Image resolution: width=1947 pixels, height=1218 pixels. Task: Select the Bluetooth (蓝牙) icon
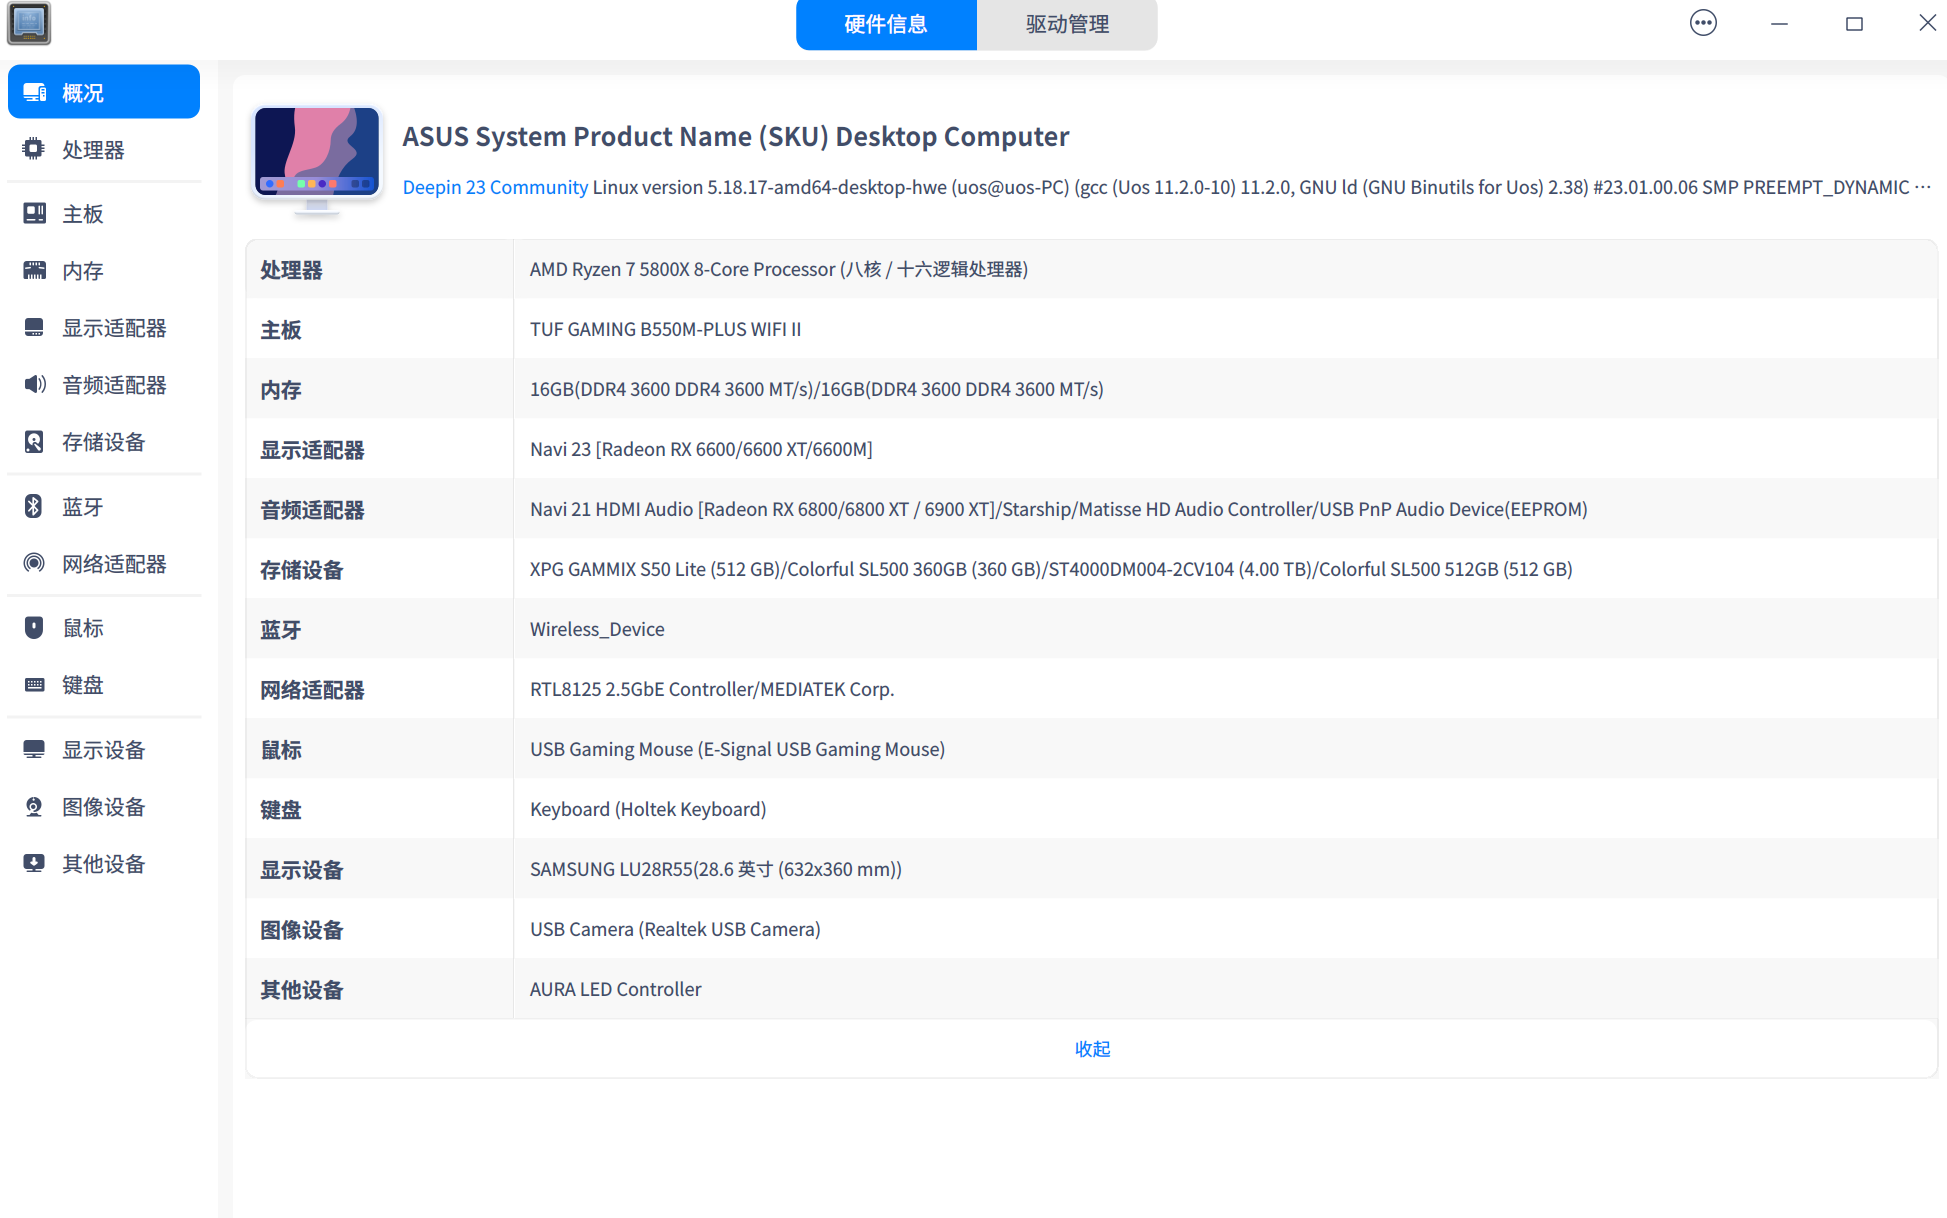tap(34, 506)
